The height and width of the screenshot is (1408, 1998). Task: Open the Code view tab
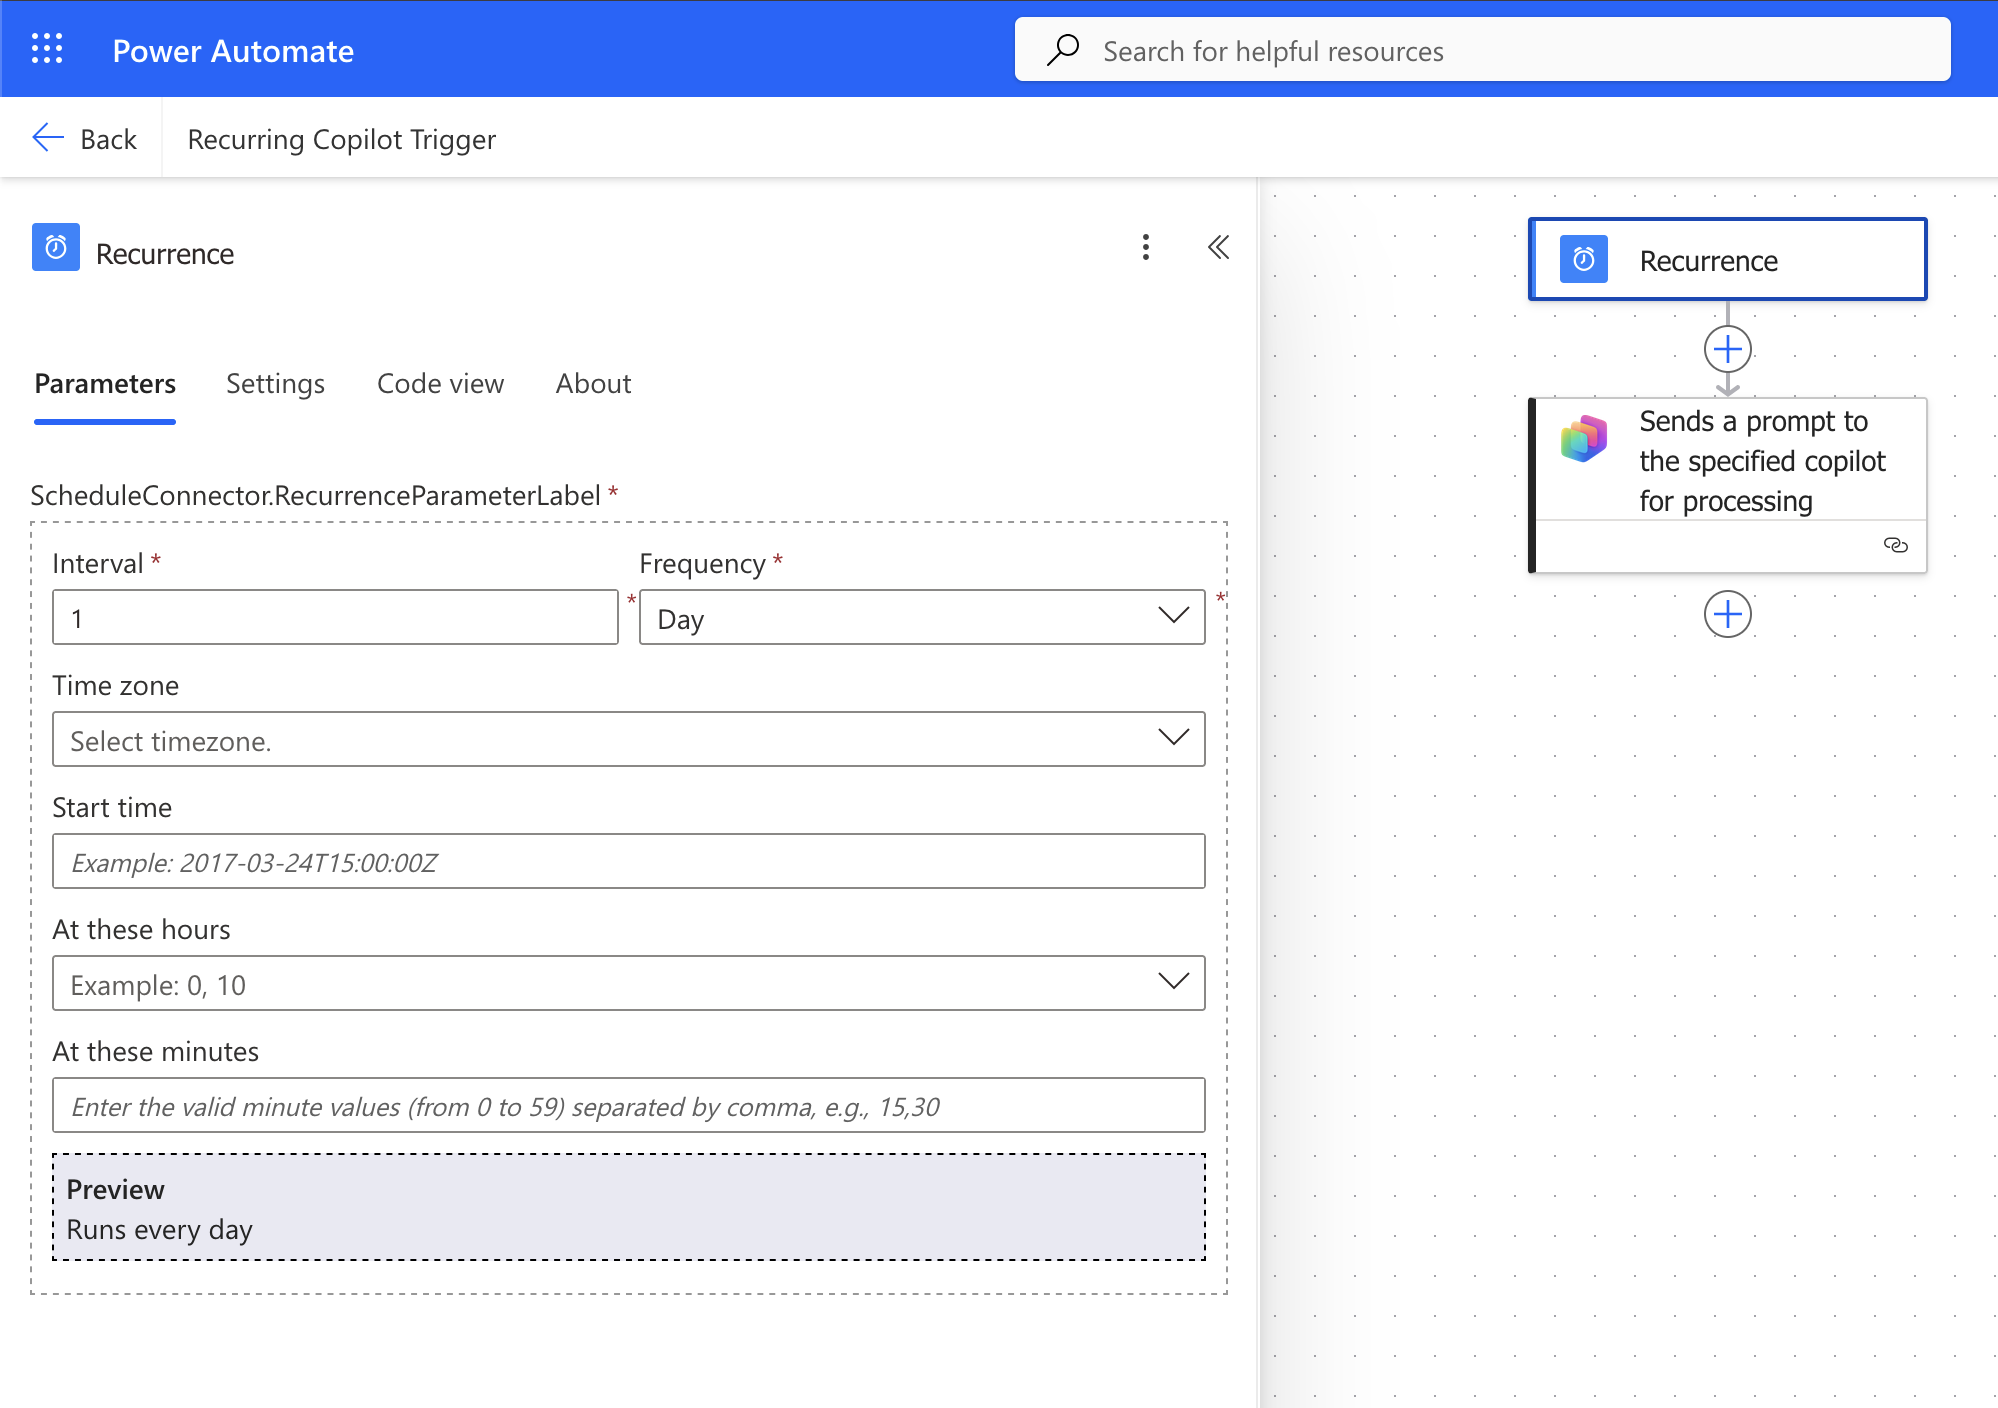(440, 384)
